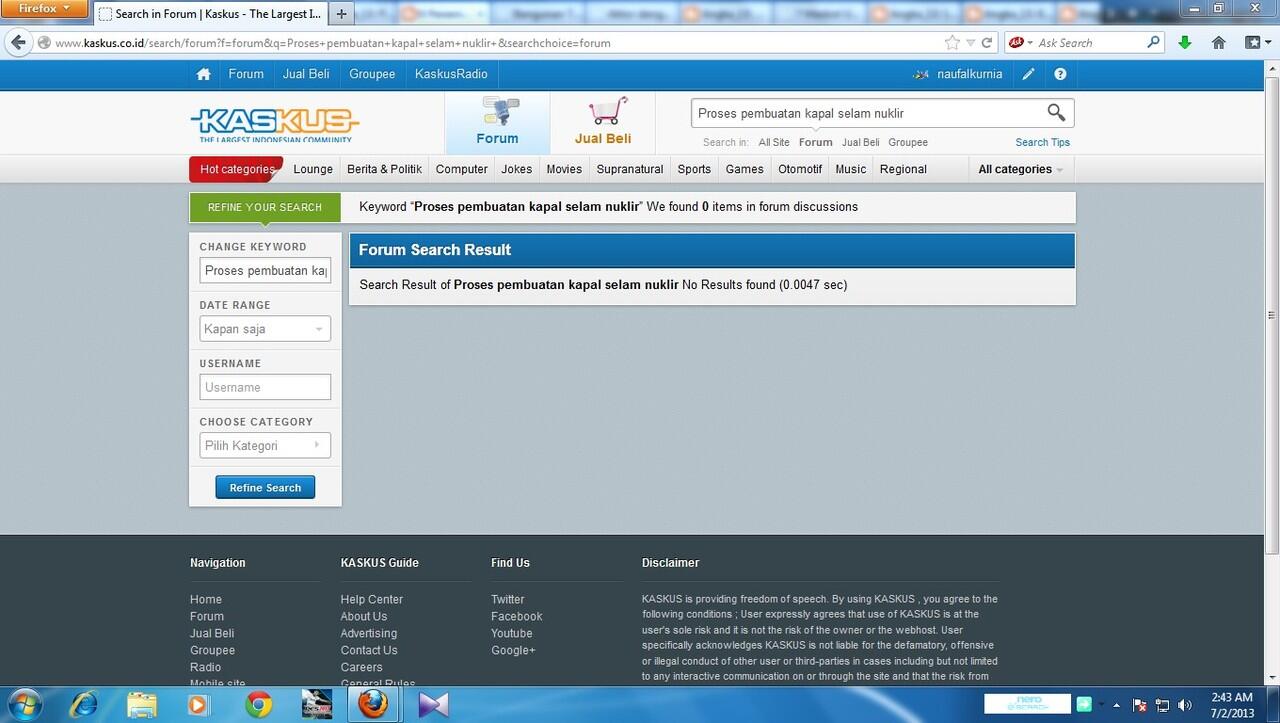Open the Windows Start menu
The image size is (1280, 723).
pos(24,704)
